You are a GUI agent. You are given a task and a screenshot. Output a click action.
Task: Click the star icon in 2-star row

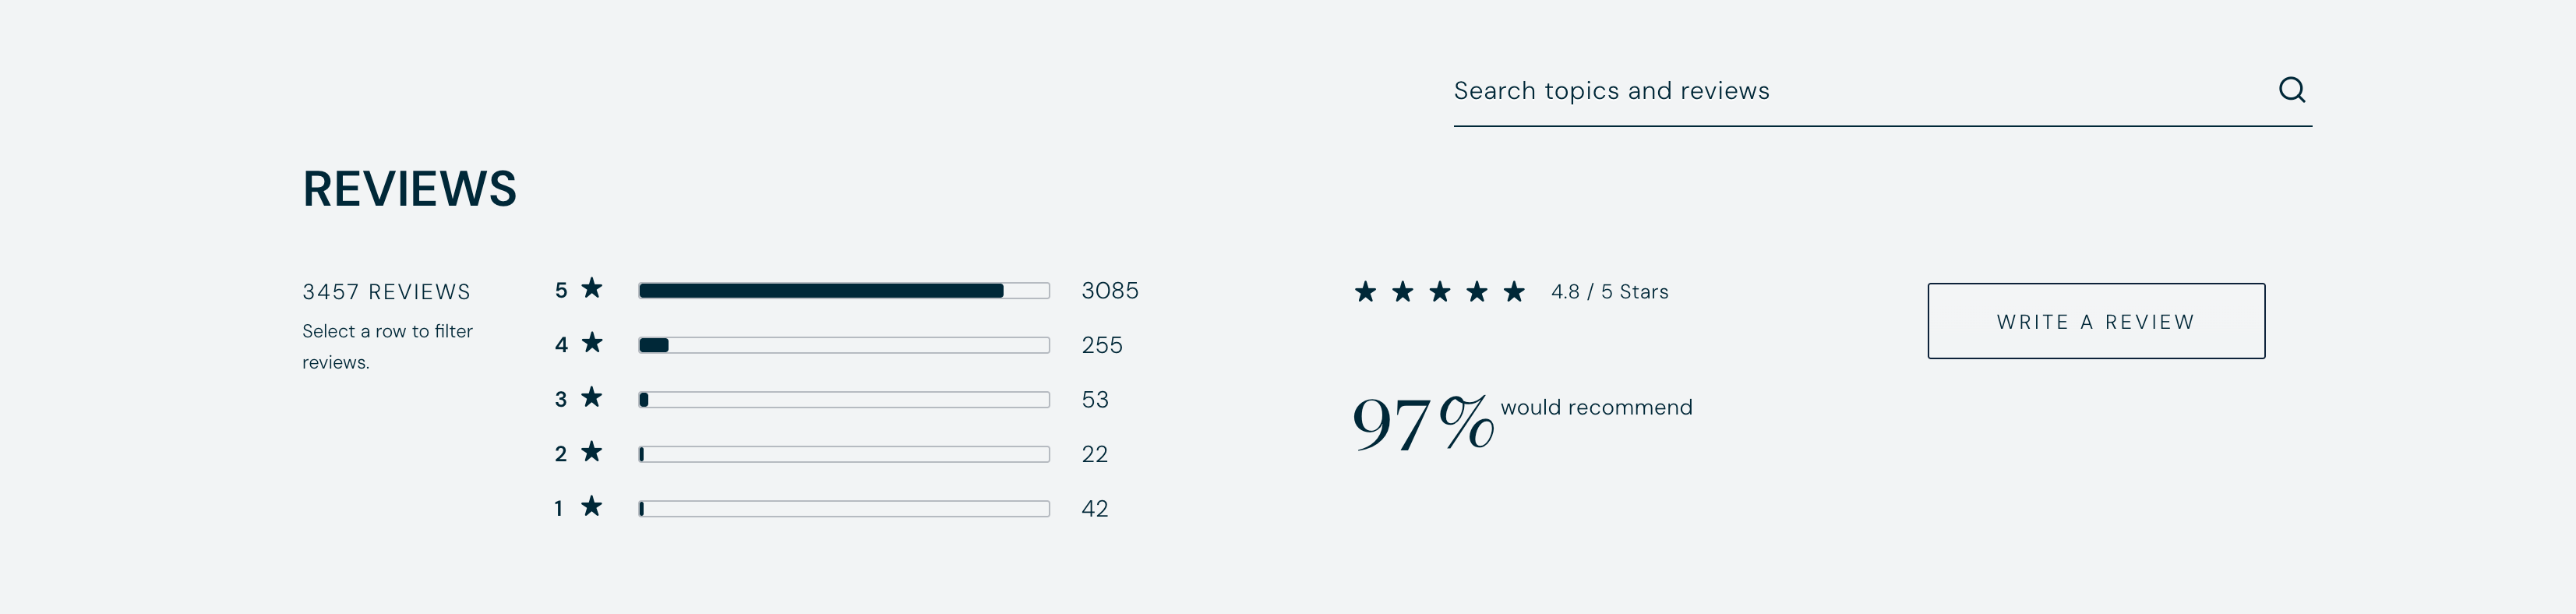pyautogui.click(x=592, y=453)
